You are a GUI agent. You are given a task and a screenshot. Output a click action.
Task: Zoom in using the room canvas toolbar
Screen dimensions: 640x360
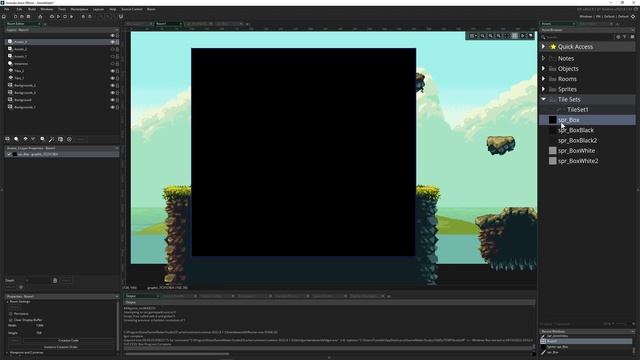click(498, 36)
